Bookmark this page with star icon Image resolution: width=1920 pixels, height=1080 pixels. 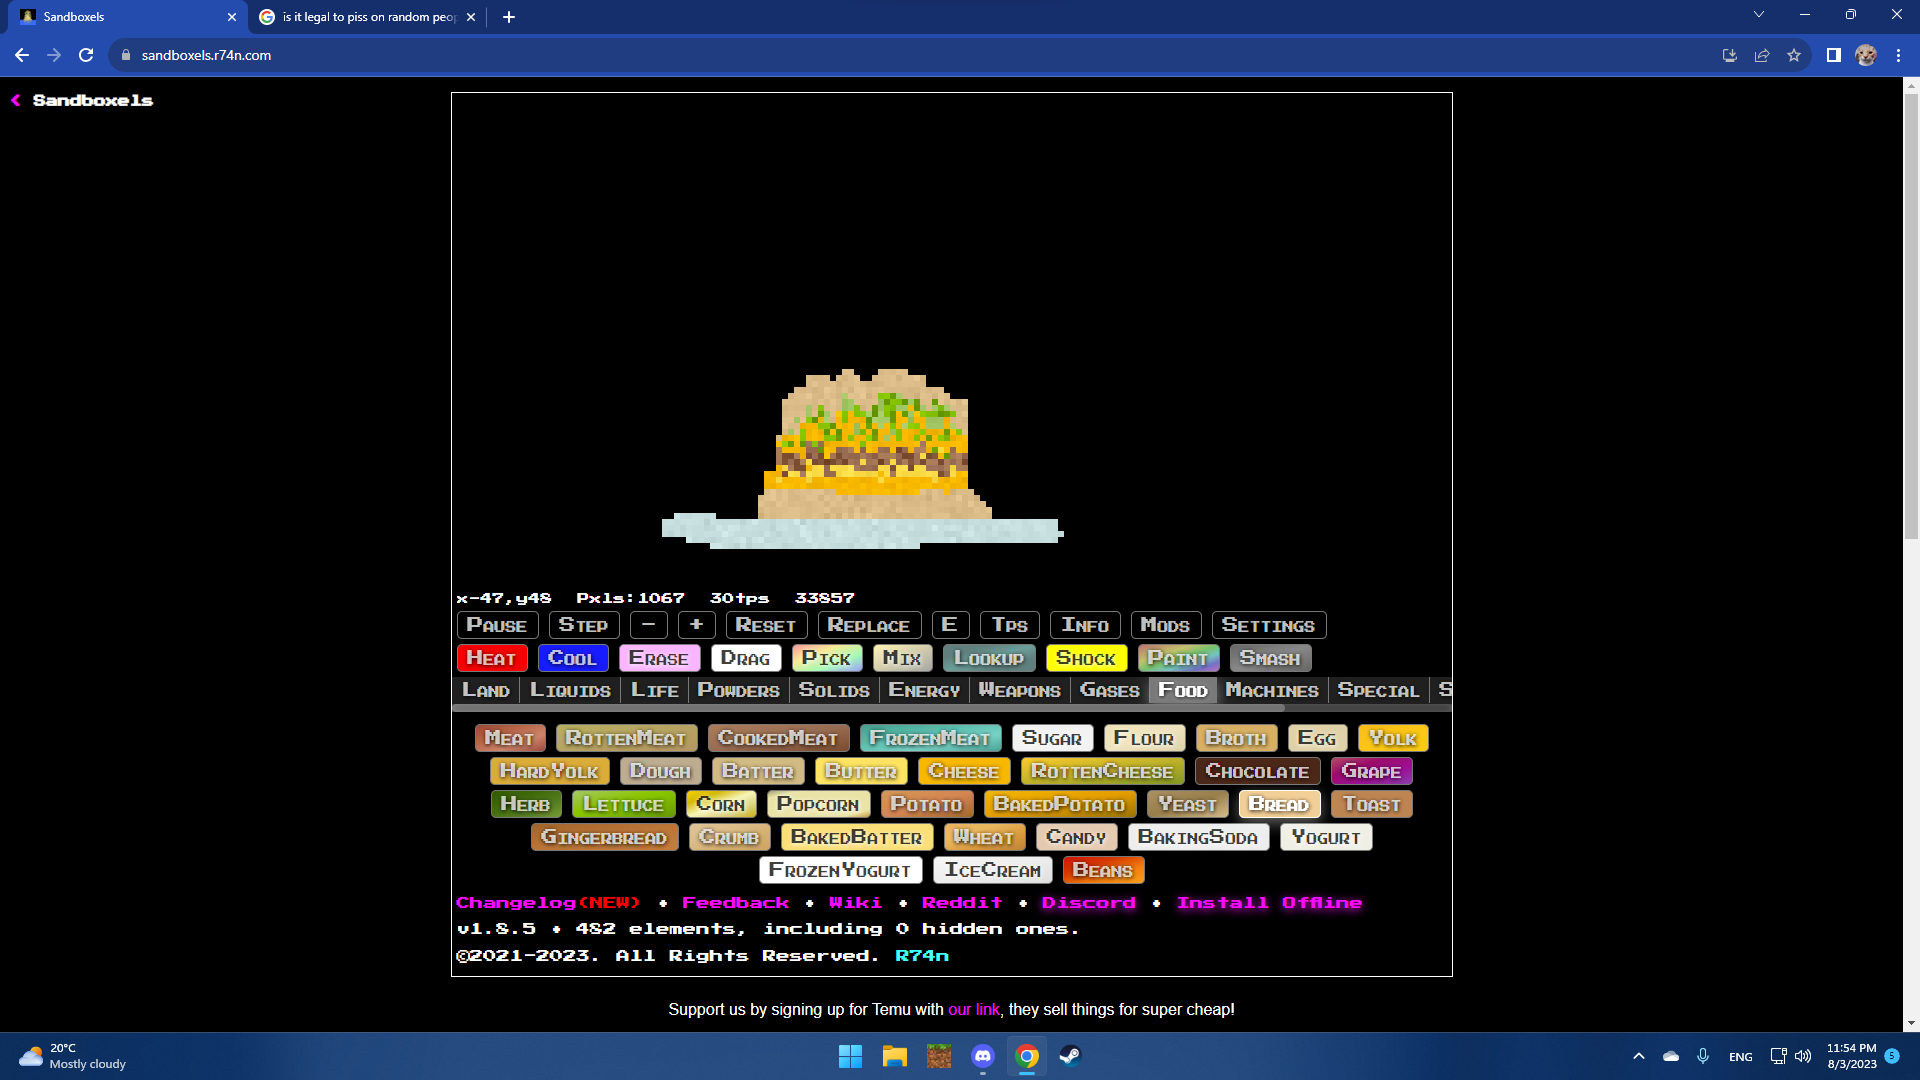1794,55
